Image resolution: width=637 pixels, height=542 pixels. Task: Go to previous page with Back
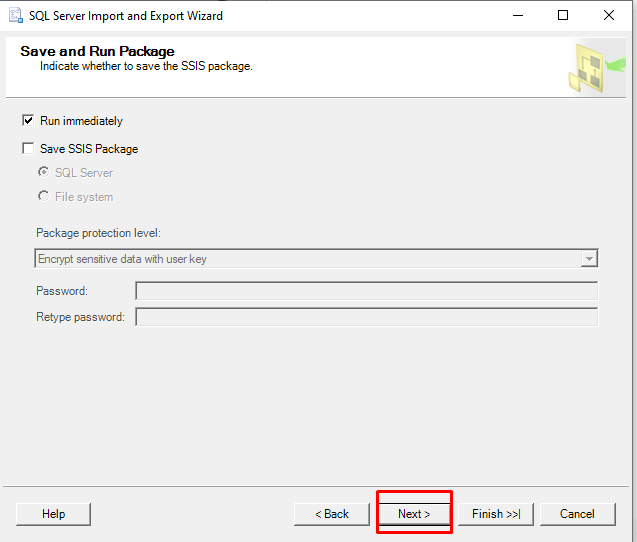point(332,514)
